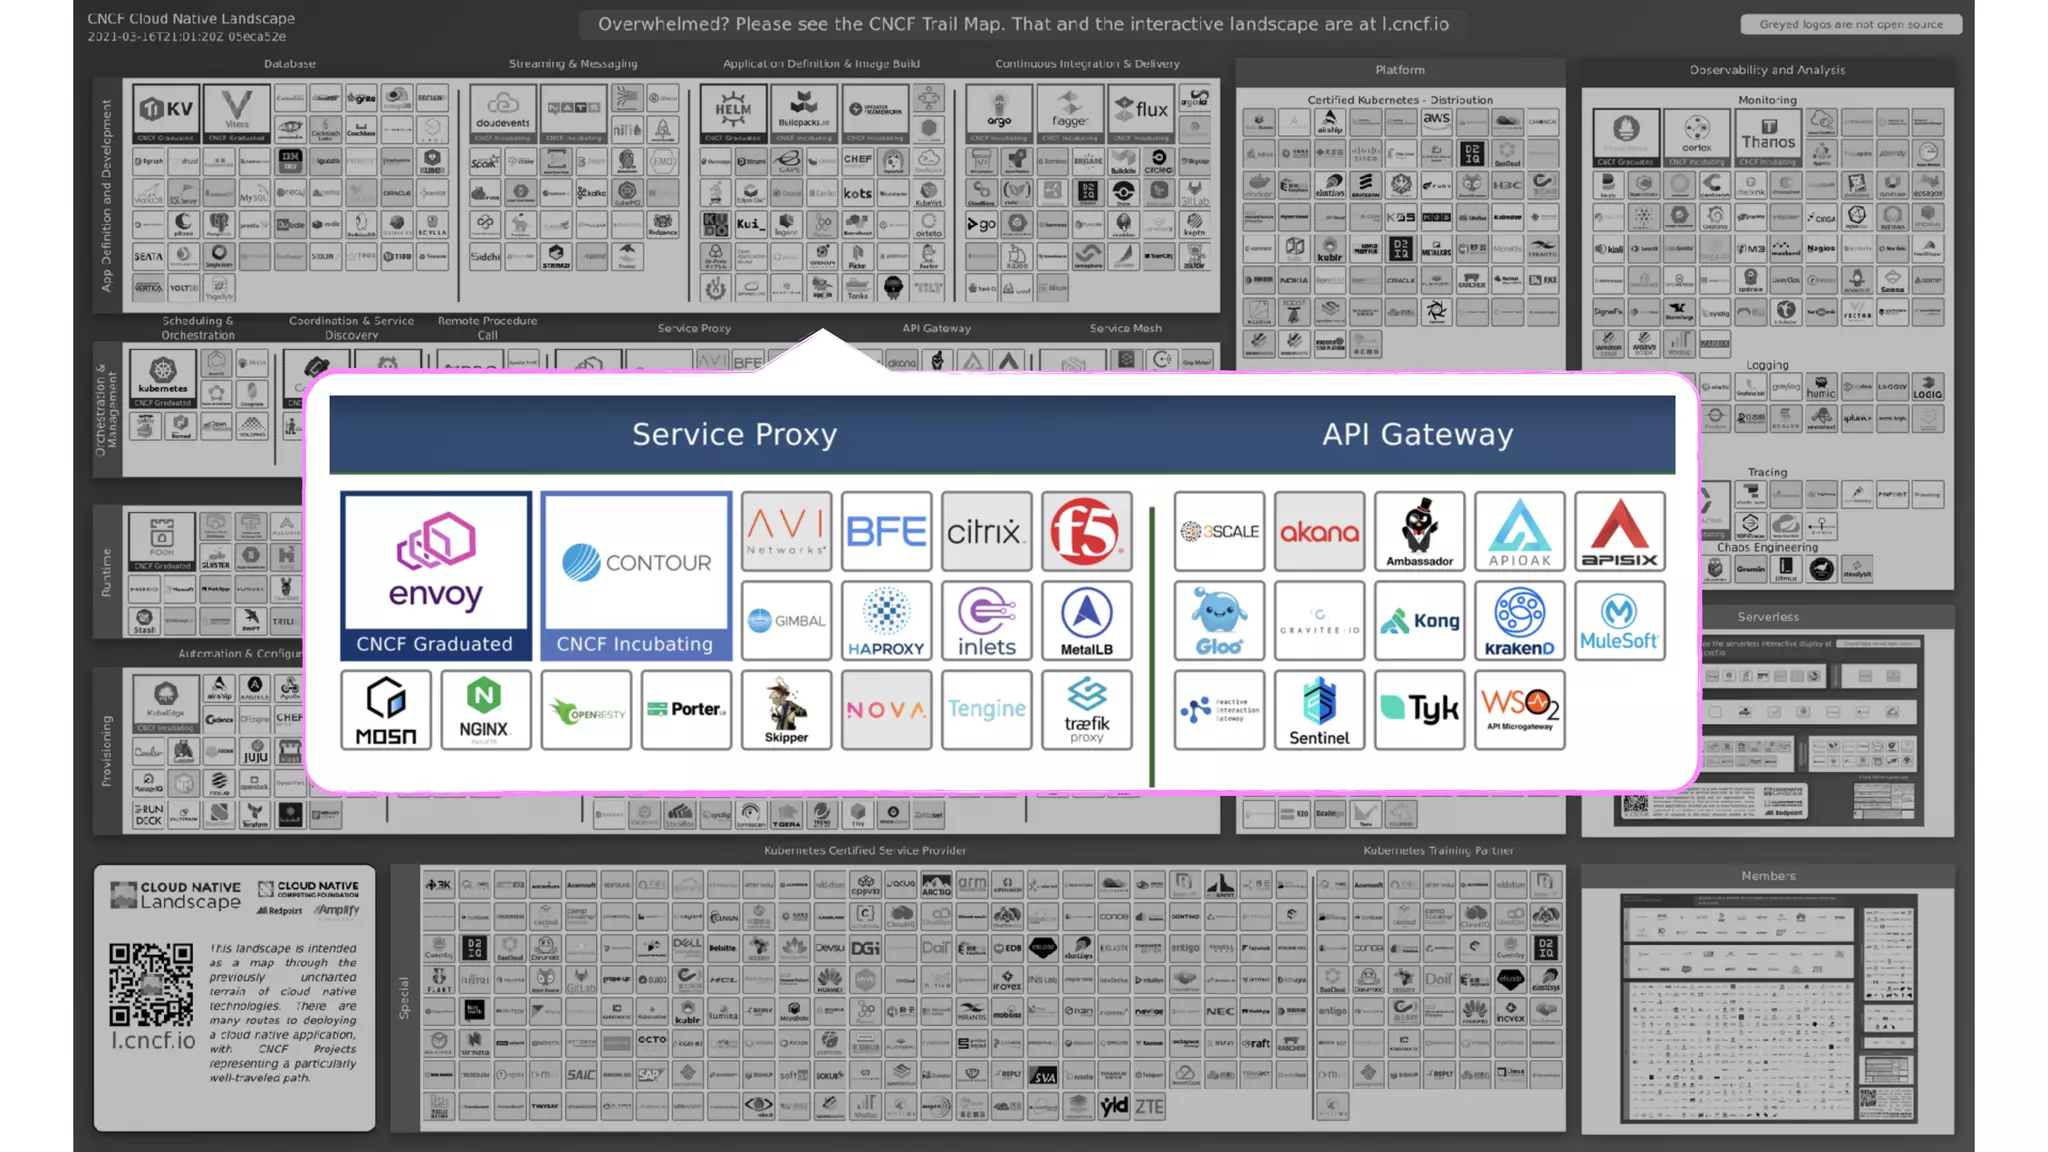
Task: Click the l.cncf.io QR code
Action: [151, 984]
